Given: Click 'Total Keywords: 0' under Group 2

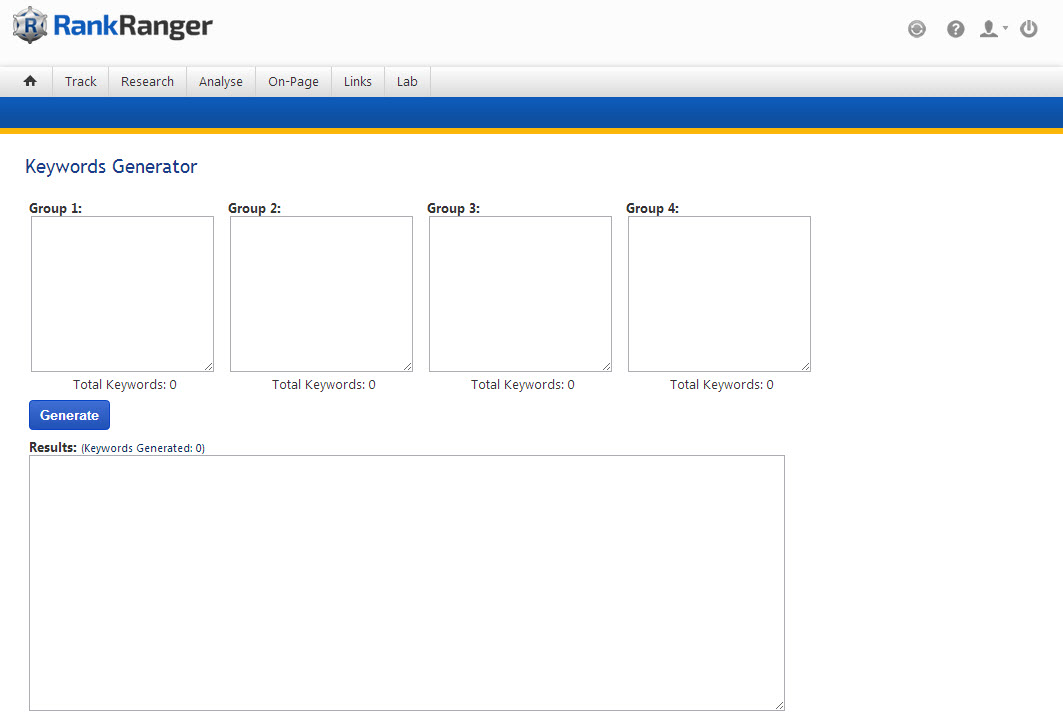Looking at the screenshot, I should click(323, 384).
